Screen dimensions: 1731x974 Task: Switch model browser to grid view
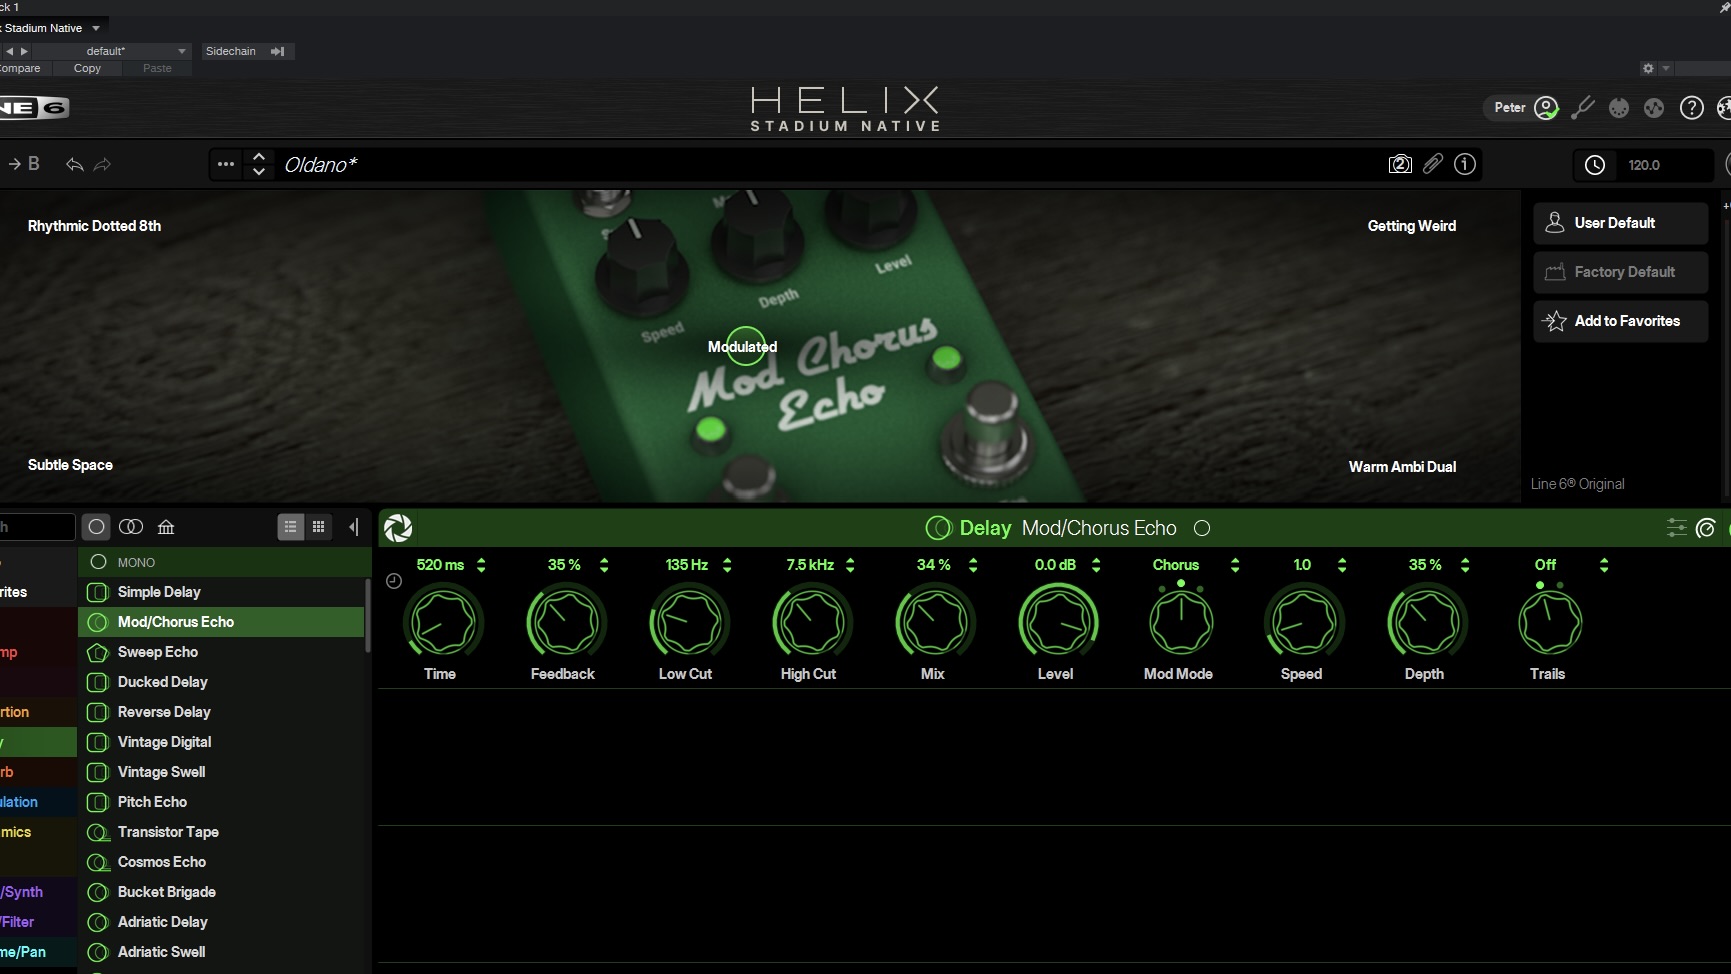(x=318, y=527)
